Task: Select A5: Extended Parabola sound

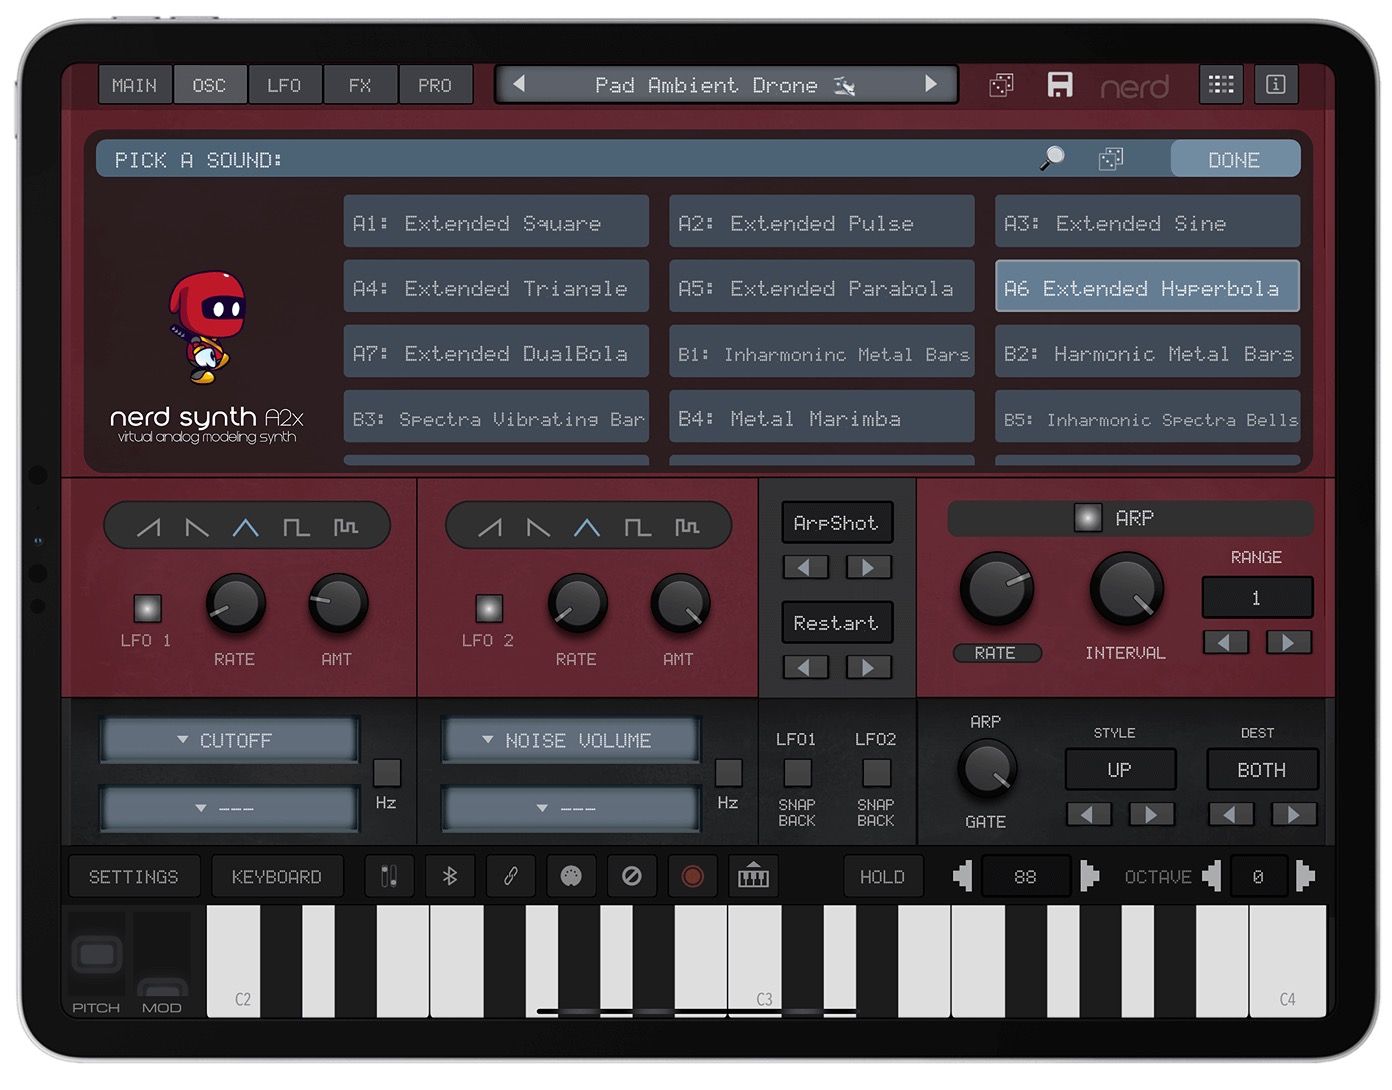Action: pyautogui.click(x=822, y=287)
